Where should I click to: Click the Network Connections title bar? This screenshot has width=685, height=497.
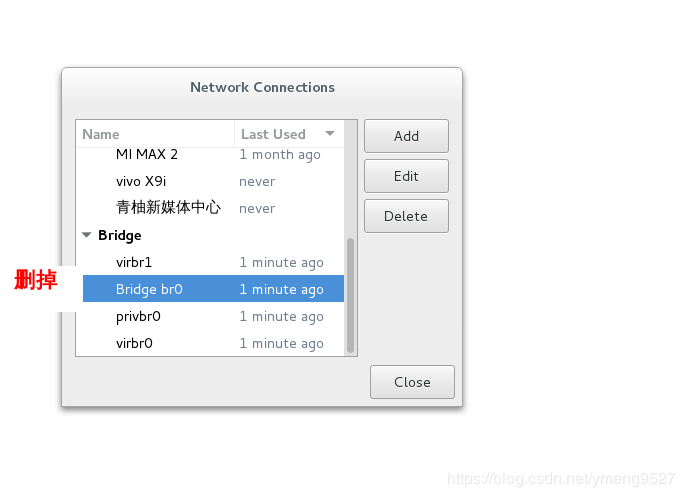pyautogui.click(x=262, y=88)
